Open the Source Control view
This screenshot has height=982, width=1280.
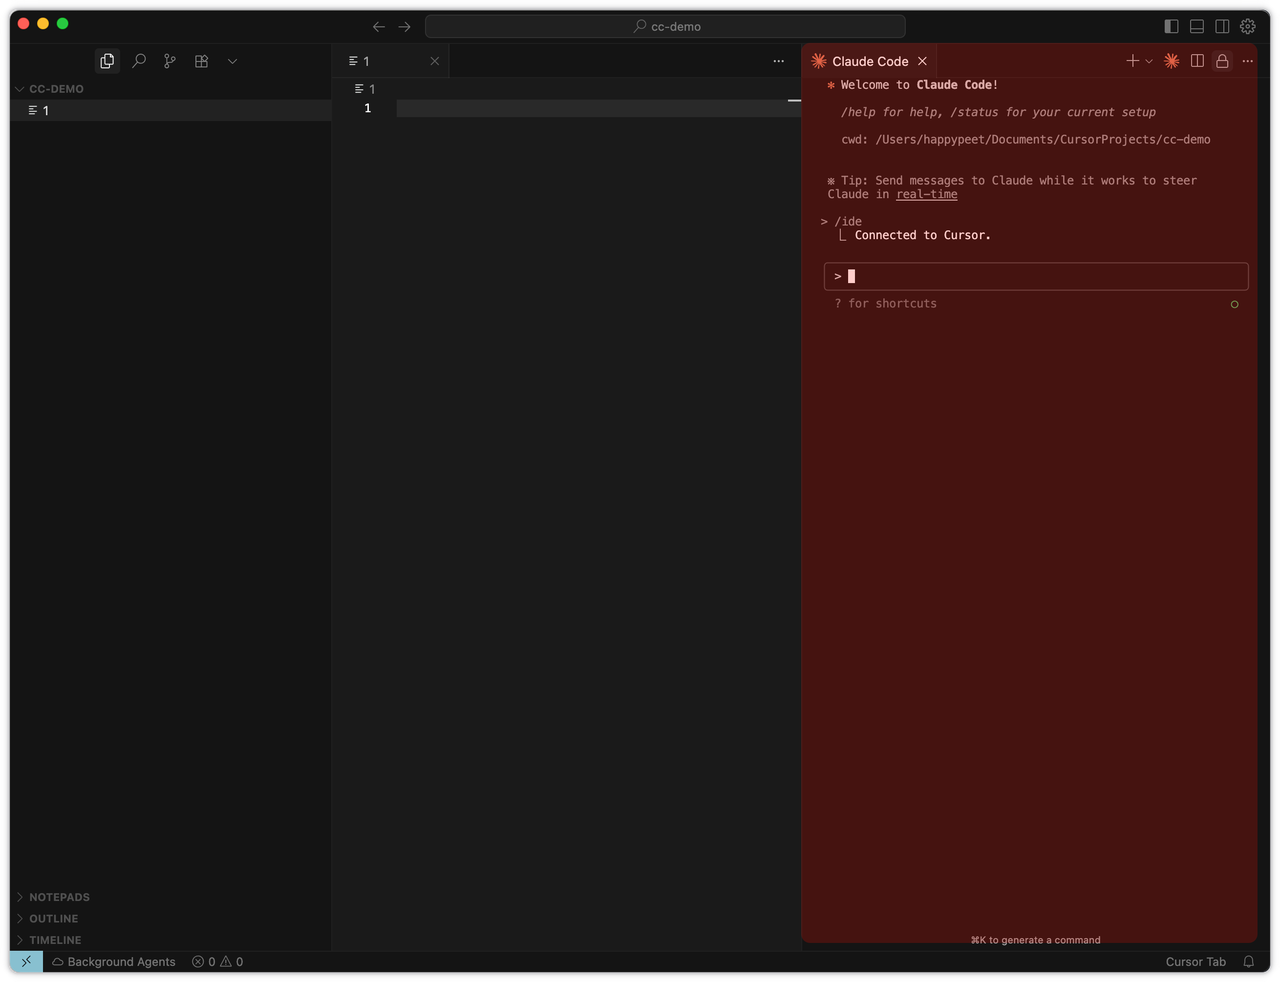170,61
